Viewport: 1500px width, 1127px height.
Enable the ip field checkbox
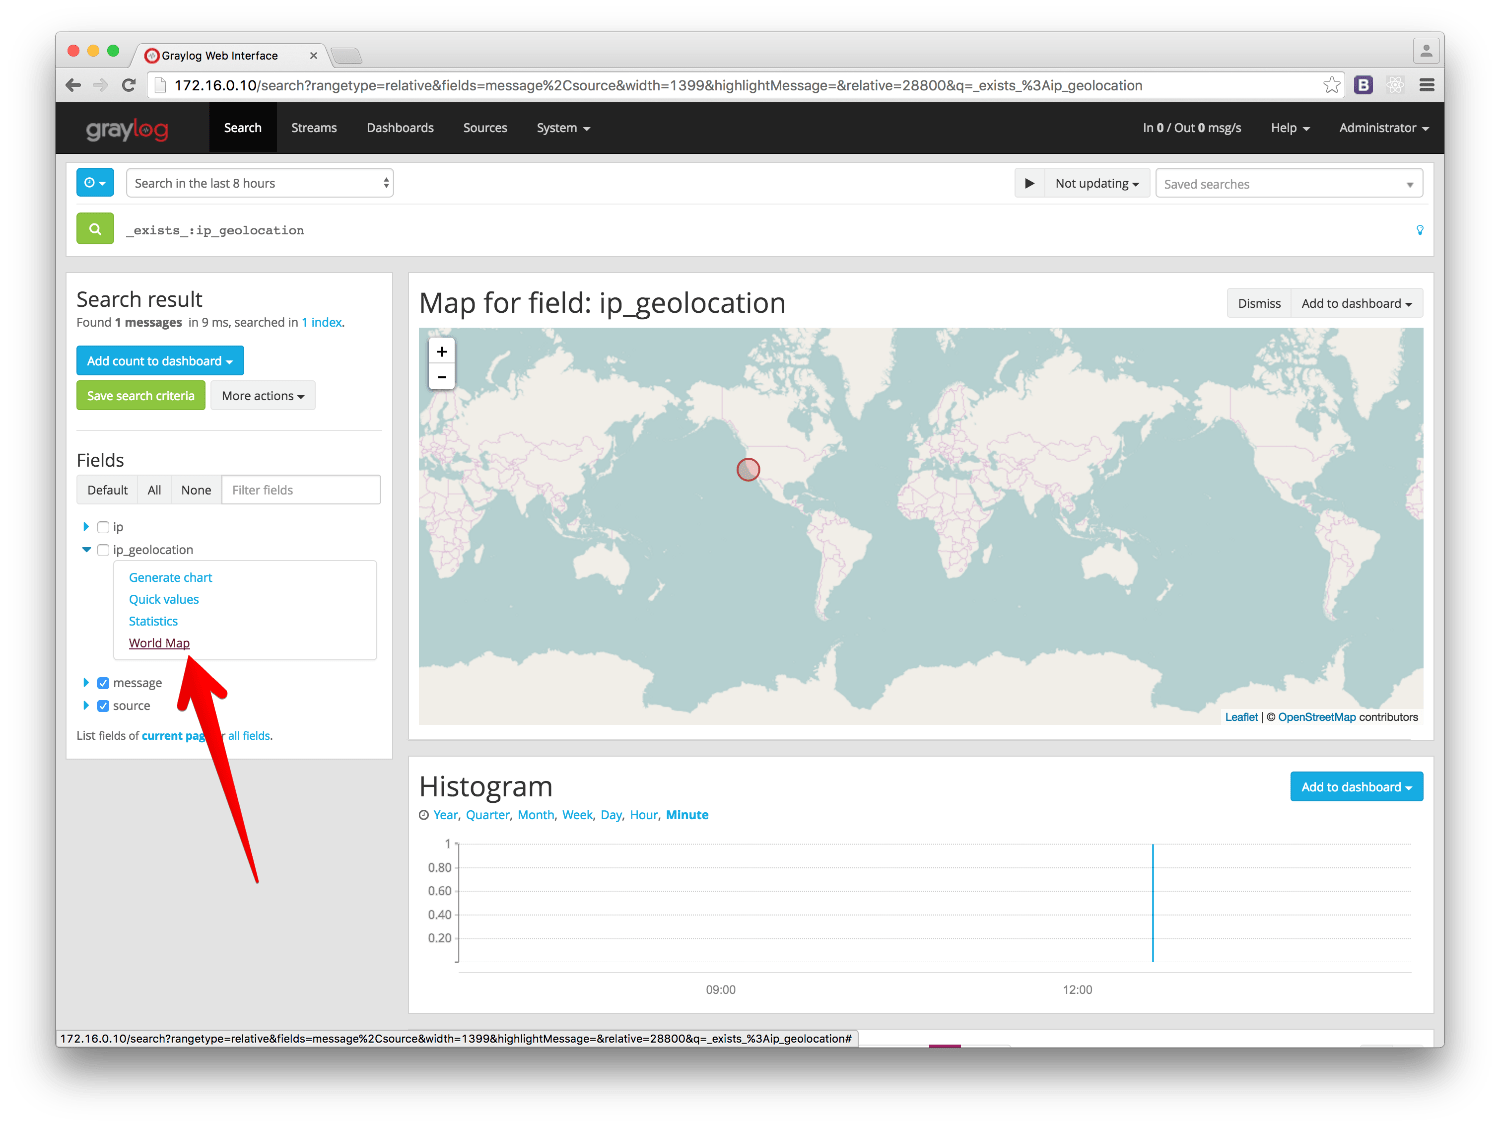point(103,527)
